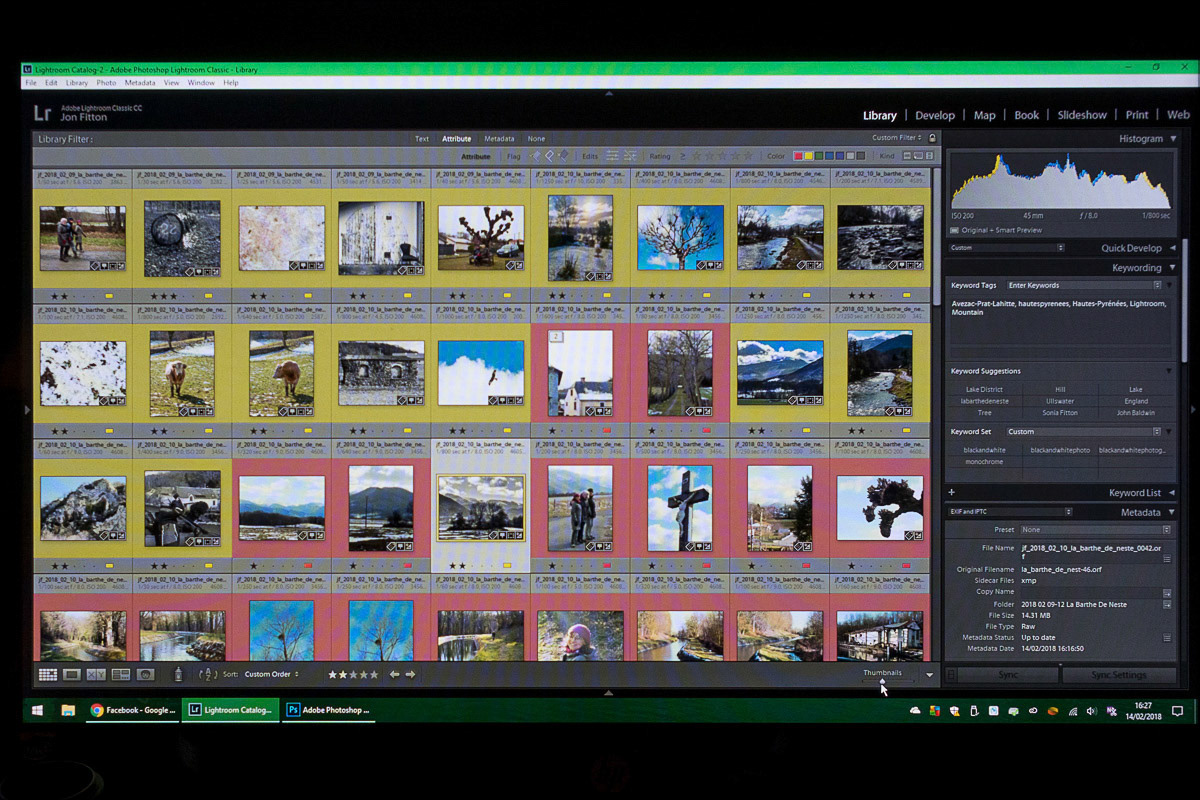Switch to Grid view in the toolbar
The height and width of the screenshot is (800, 1200).
48,675
